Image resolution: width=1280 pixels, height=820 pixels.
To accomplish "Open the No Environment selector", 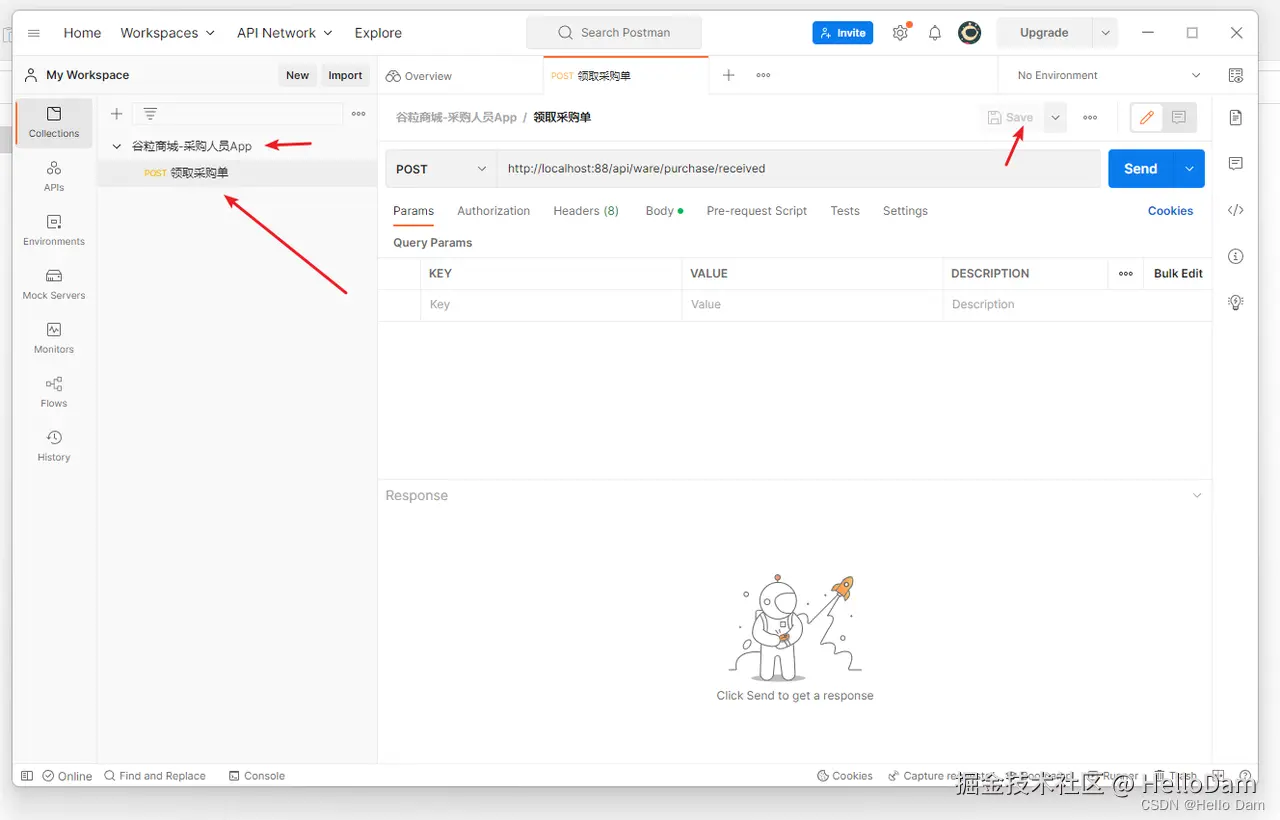I will [x=1108, y=75].
